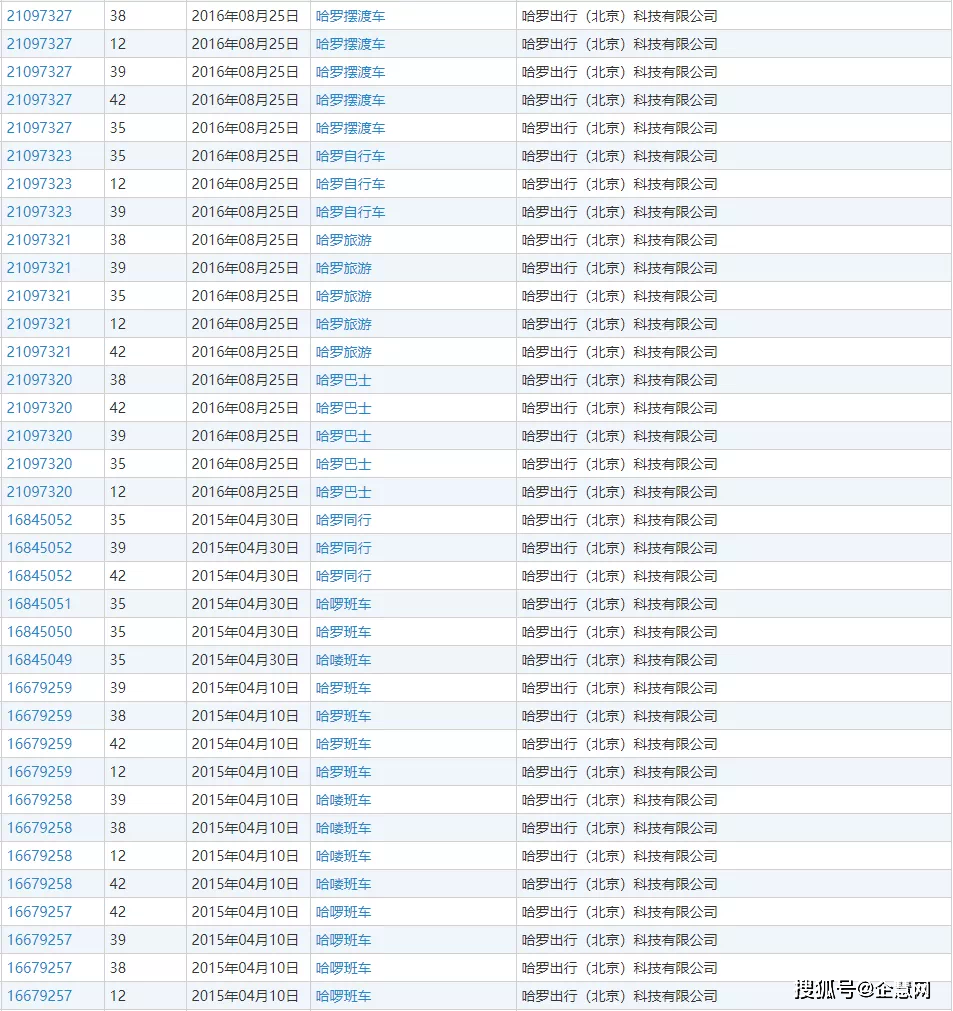Select number 21097321 in the class 35 row
Screen dimensions: 953x1011
click(39, 296)
